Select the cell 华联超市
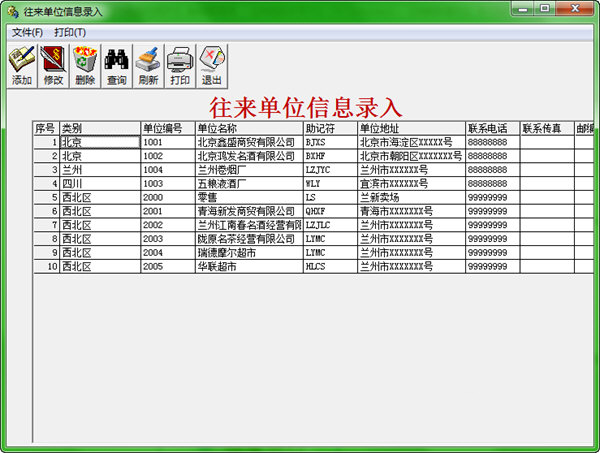The width and height of the screenshot is (600, 453). (249, 266)
